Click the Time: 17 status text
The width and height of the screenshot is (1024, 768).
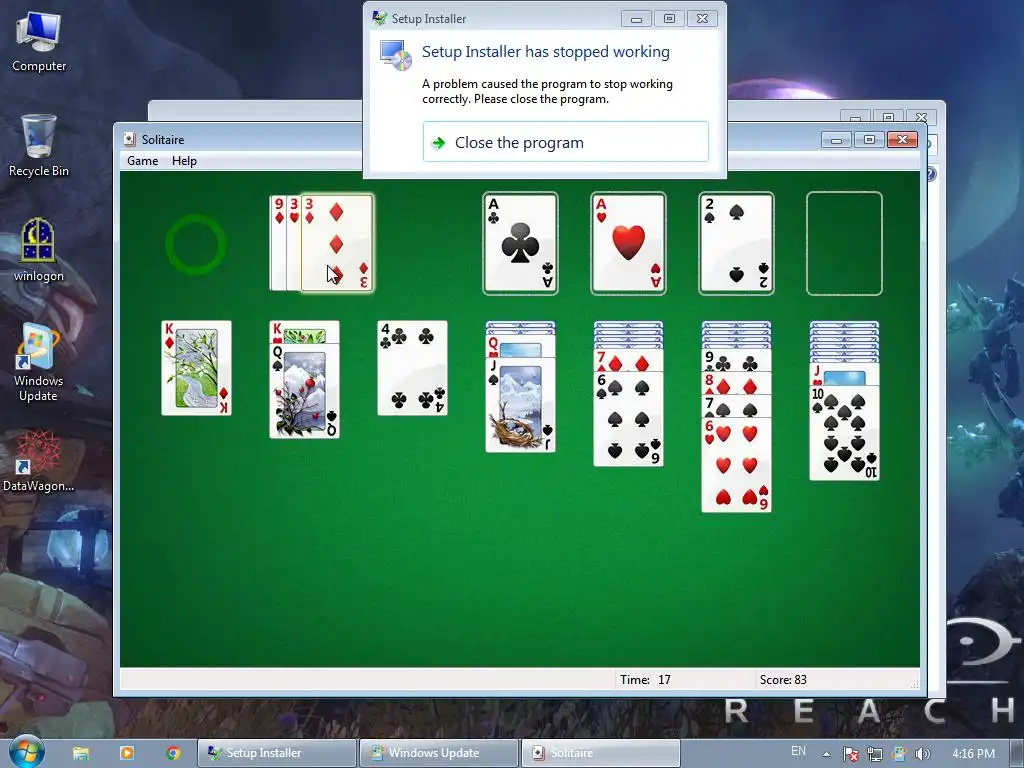[x=645, y=679]
